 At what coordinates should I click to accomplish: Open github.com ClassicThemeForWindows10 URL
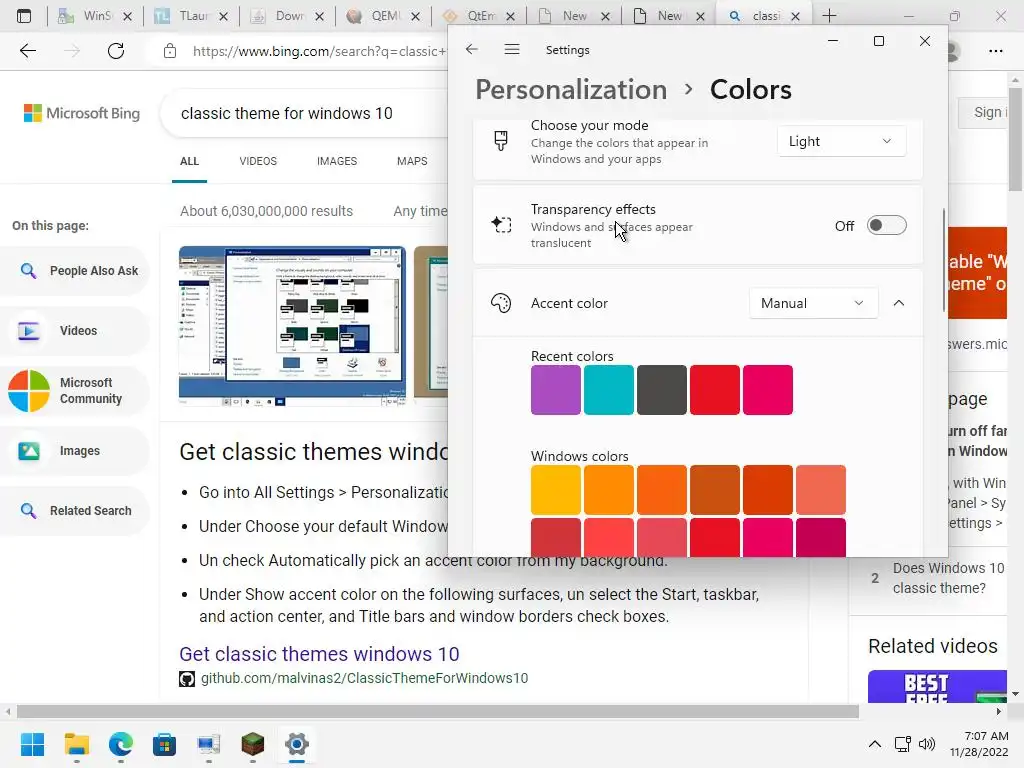click(x=364, y=679)
